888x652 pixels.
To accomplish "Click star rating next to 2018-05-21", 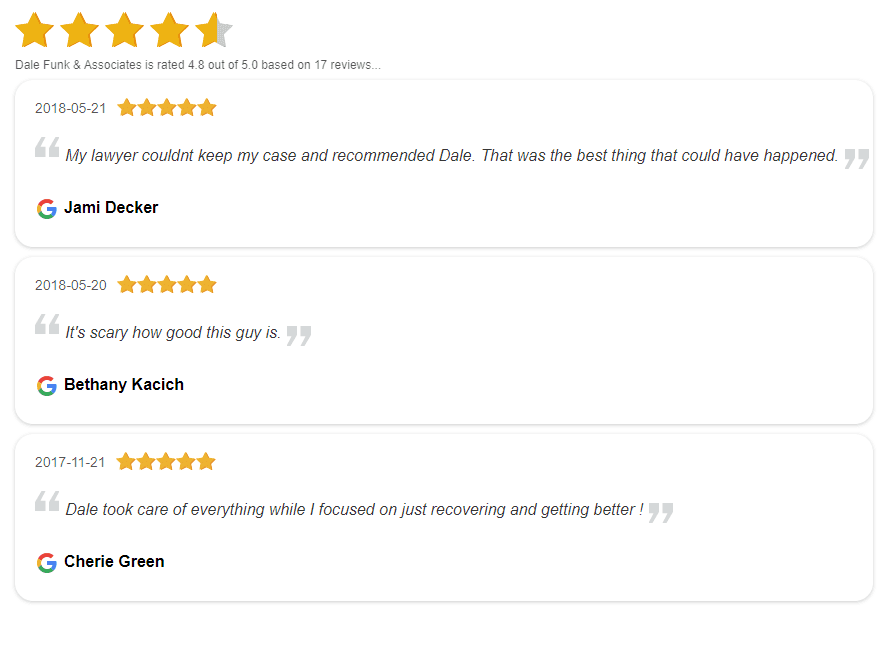I will click(166, 108).
